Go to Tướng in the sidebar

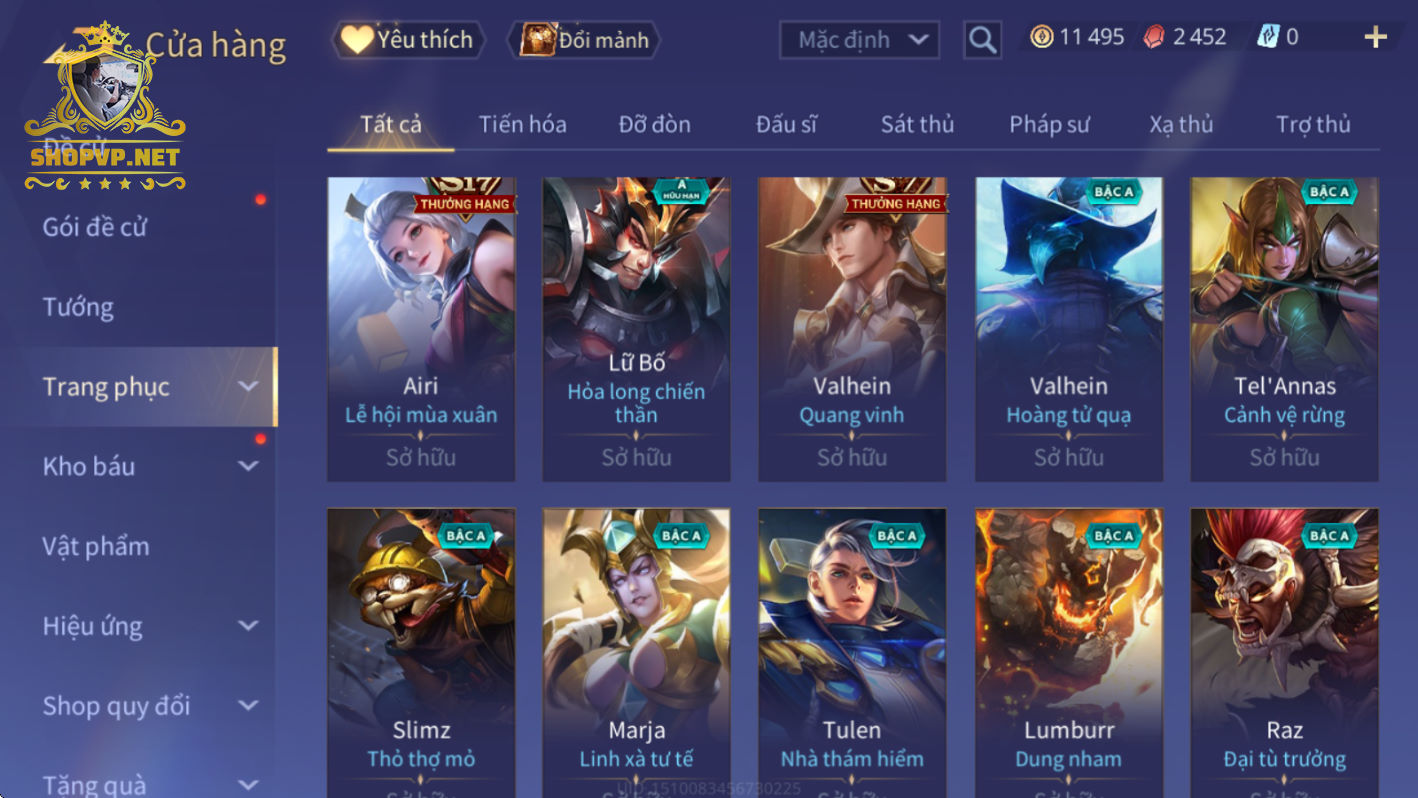78,307
